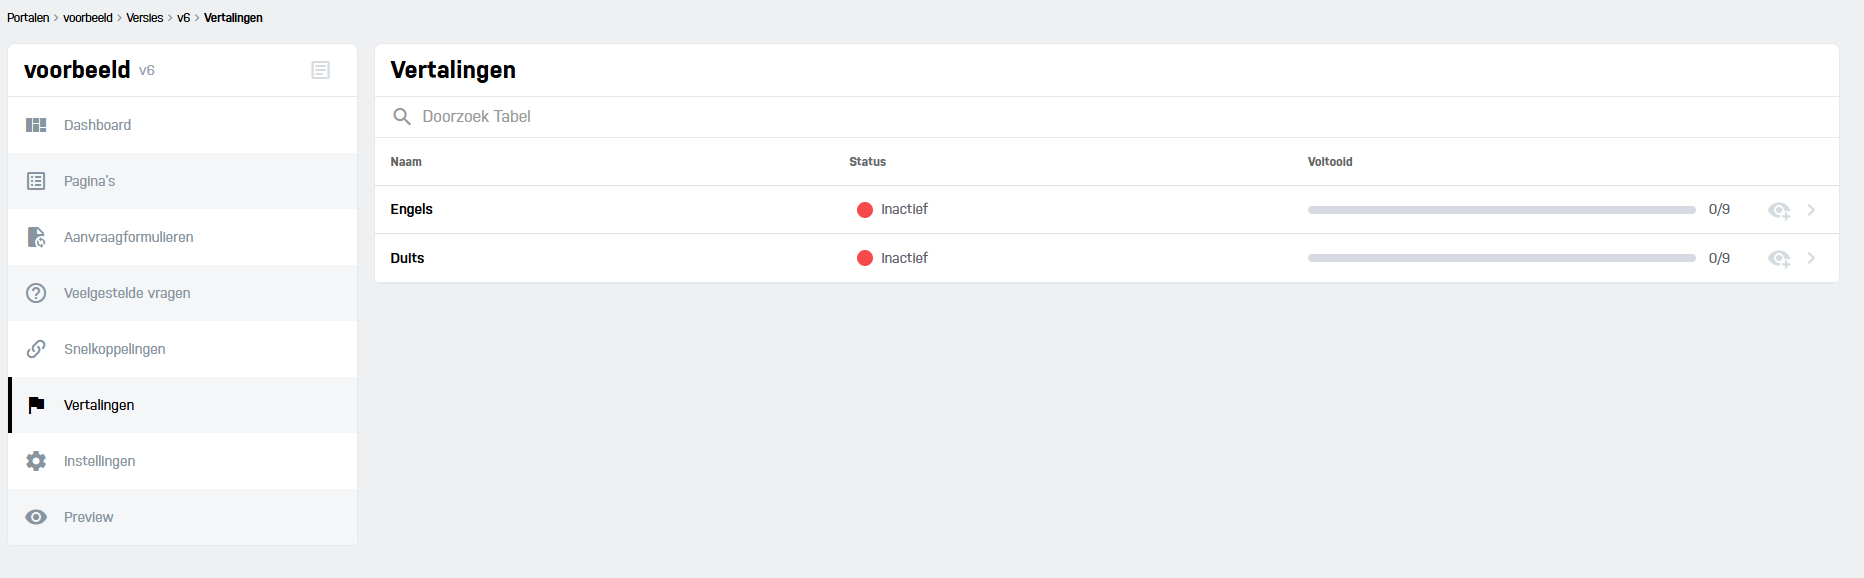
Task: Click the Veelgestelde vragen question mark icon
Action: pyautogui.click(x=36, y=293)
